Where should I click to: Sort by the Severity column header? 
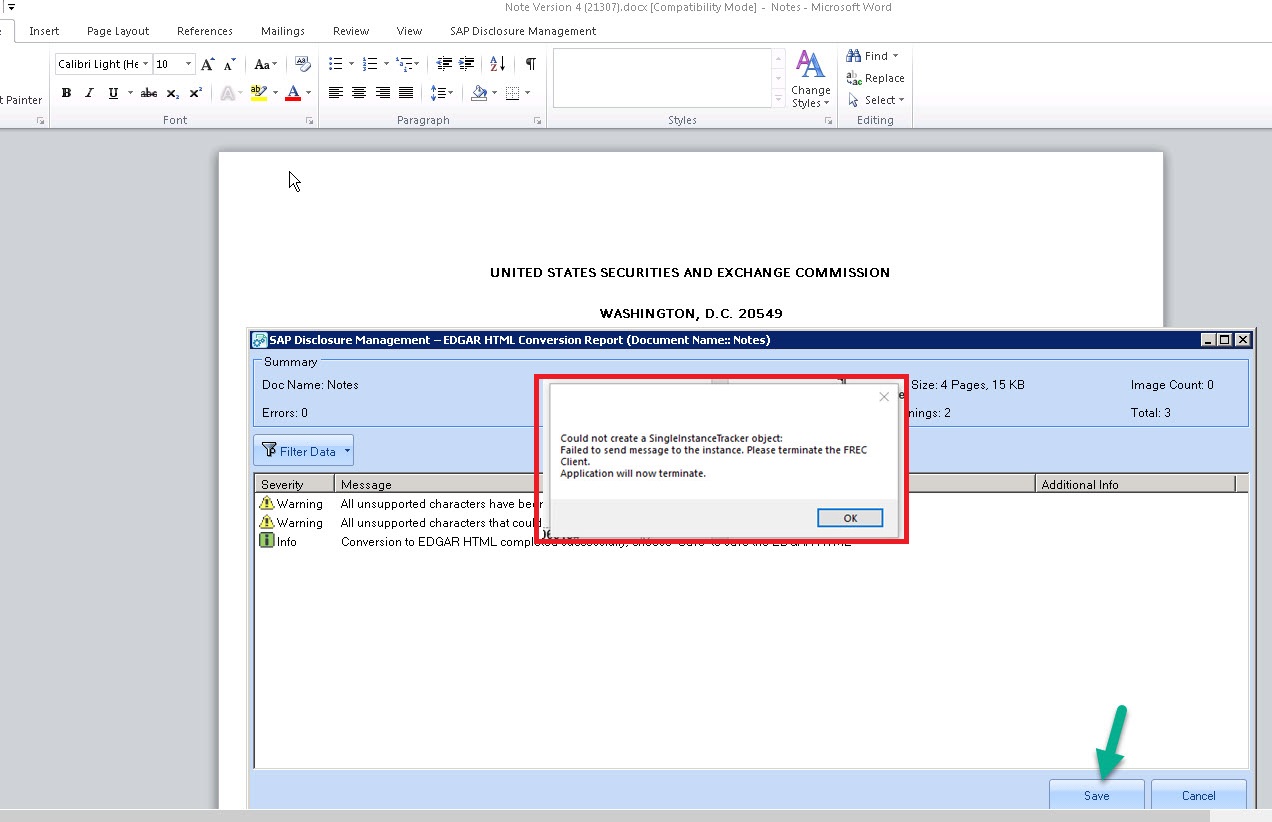point(294,484)
